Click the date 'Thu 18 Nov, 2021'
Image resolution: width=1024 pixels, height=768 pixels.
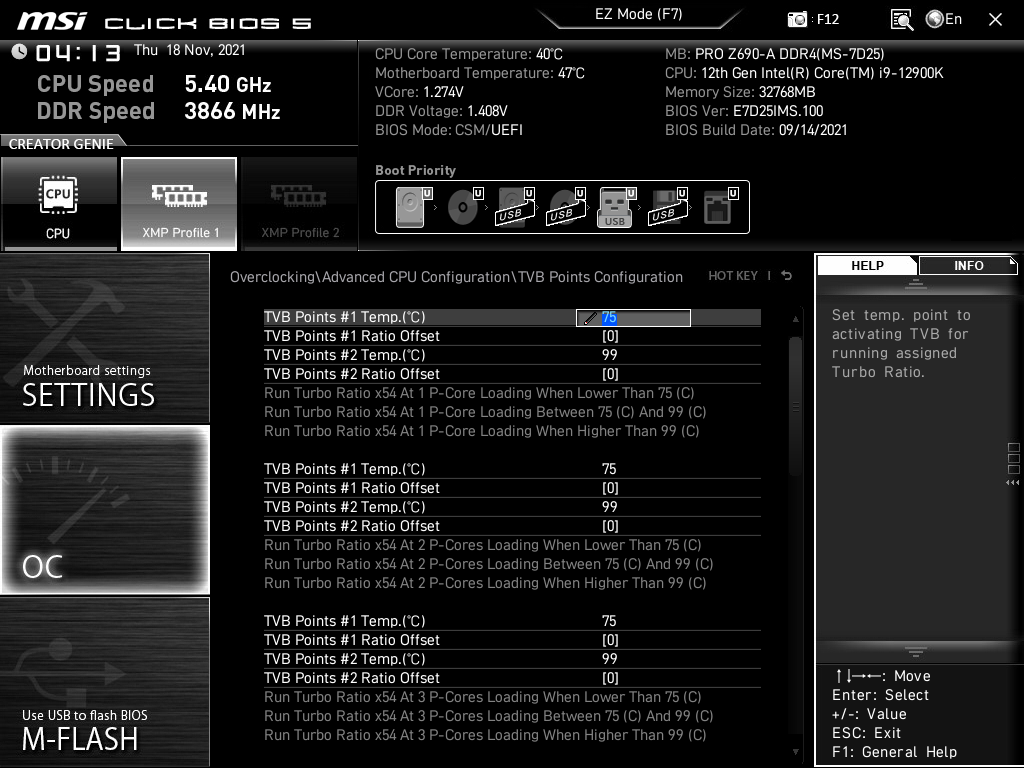[189, 50]
